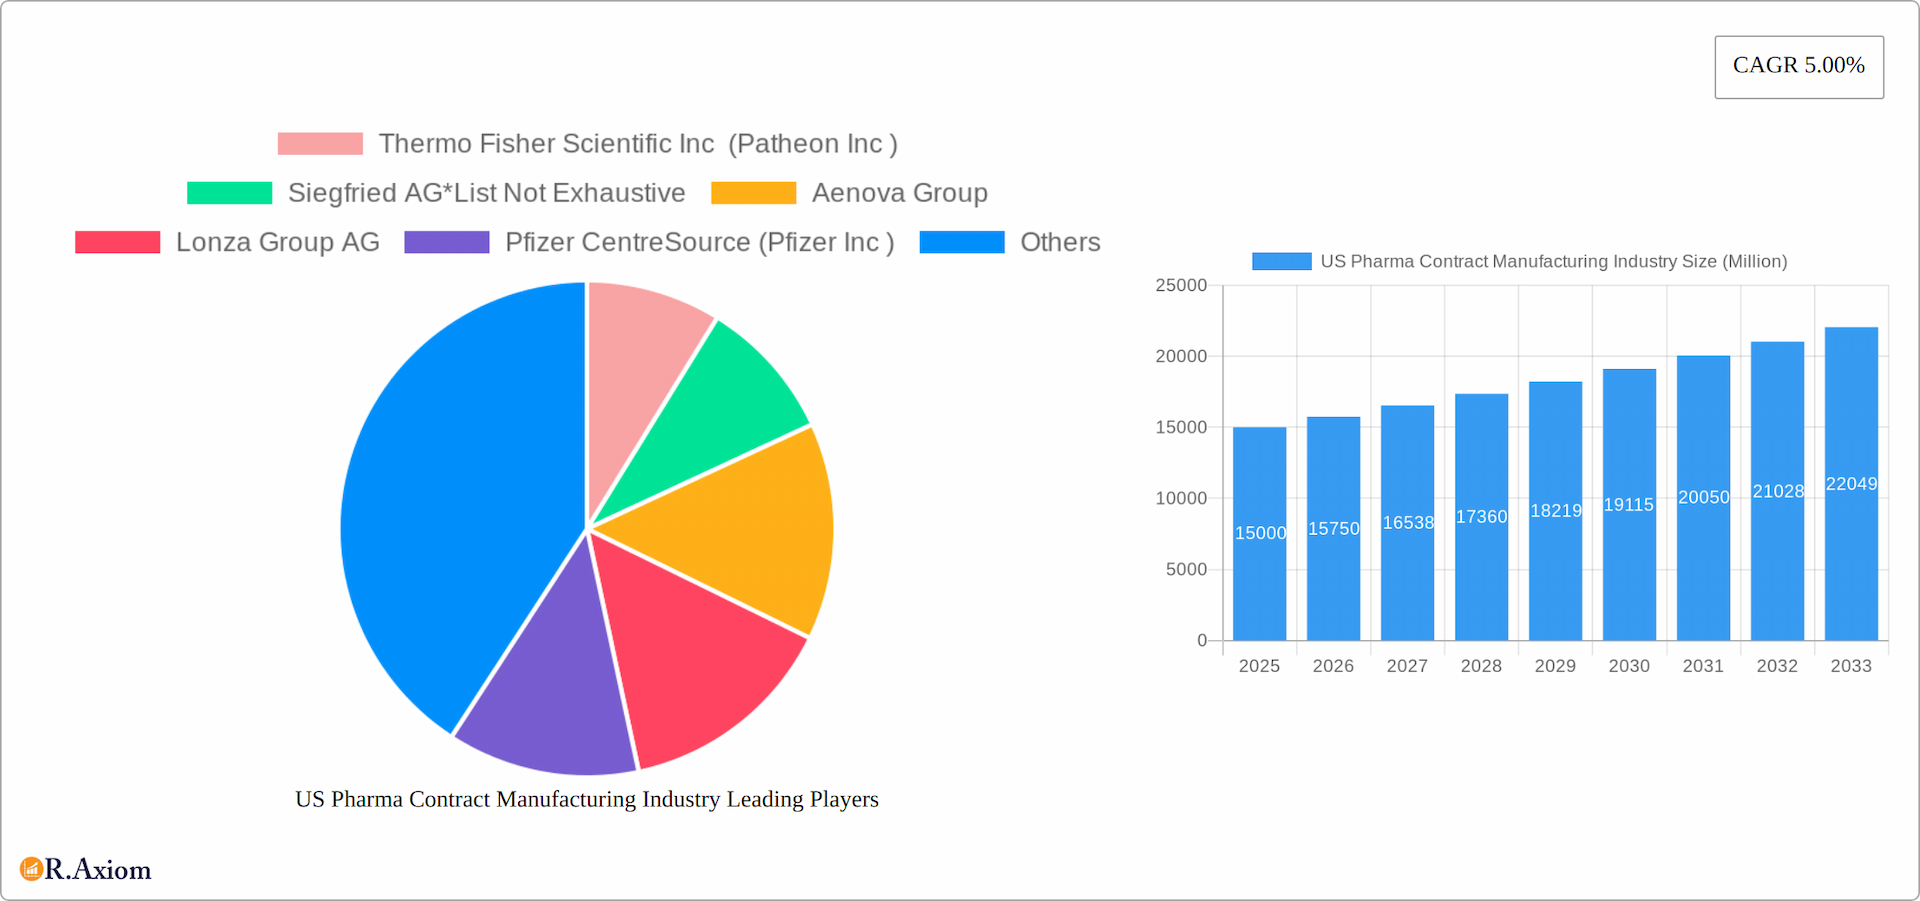This screenshot has width=1920, height=901.
Task: Select the Thermo Fisher Scientific legend label
Action: [x=638, y=143]
